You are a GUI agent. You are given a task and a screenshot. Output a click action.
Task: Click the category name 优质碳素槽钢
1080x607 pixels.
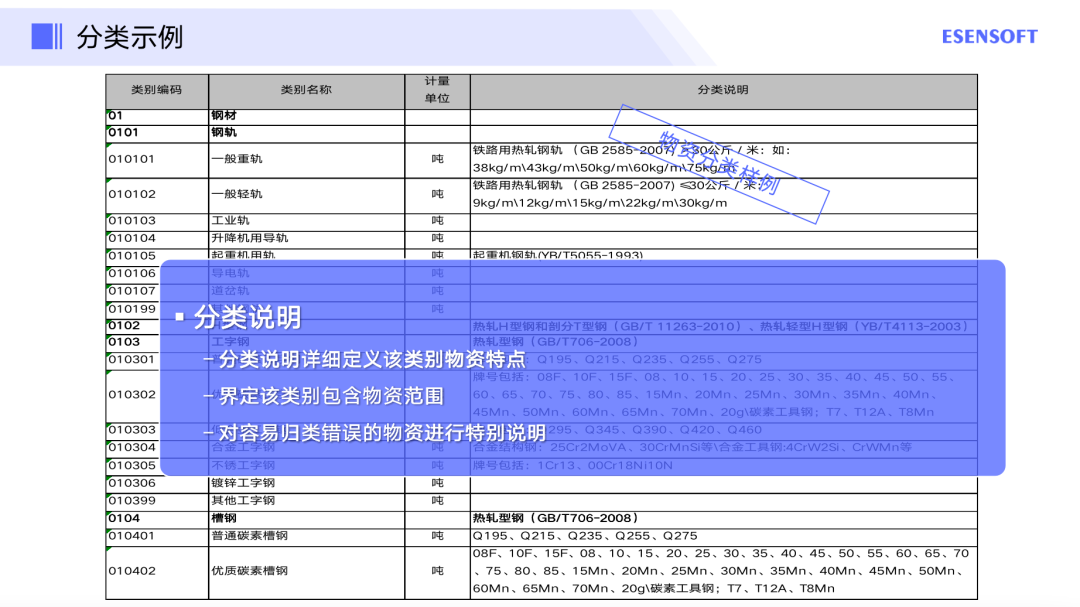point(250,571)
